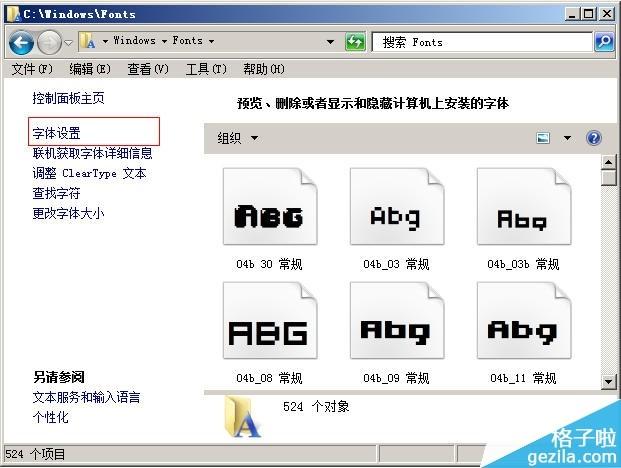Click the Fonts folder icon in details pane
The image size is (621, 468).
[242, 417]
